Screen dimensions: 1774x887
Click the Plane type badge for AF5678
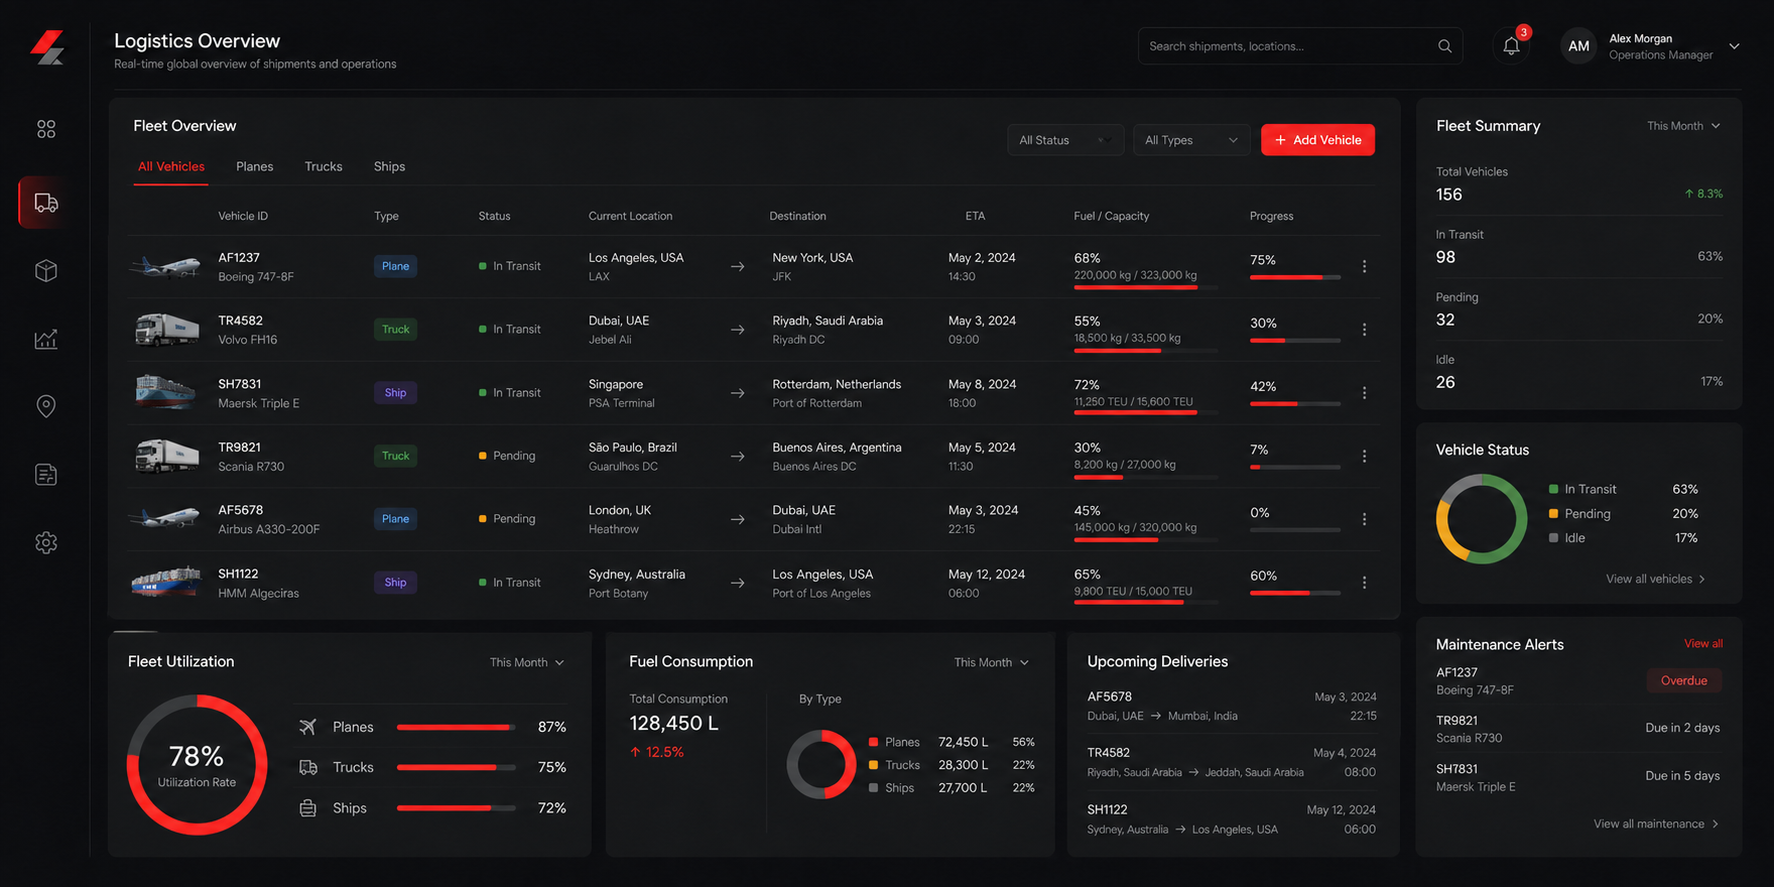coord(395,519)
